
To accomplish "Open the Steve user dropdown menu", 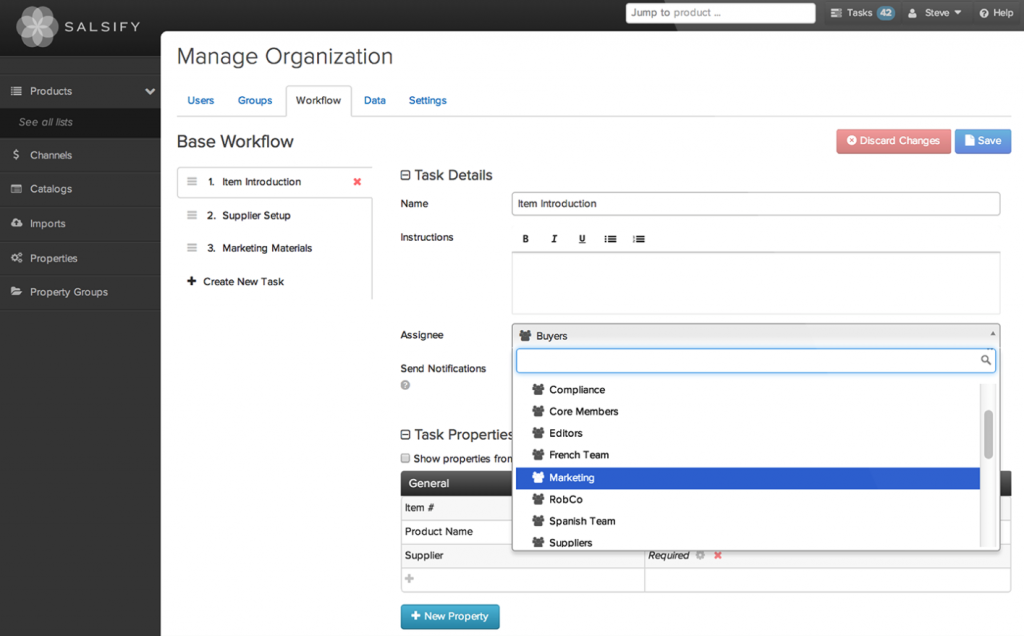I will point(935,13).
